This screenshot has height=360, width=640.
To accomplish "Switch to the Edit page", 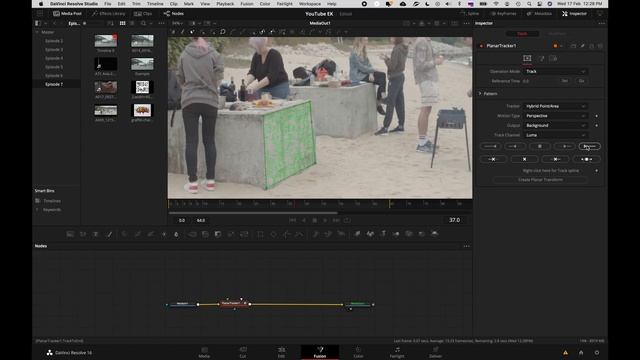I will click(281, 352).
